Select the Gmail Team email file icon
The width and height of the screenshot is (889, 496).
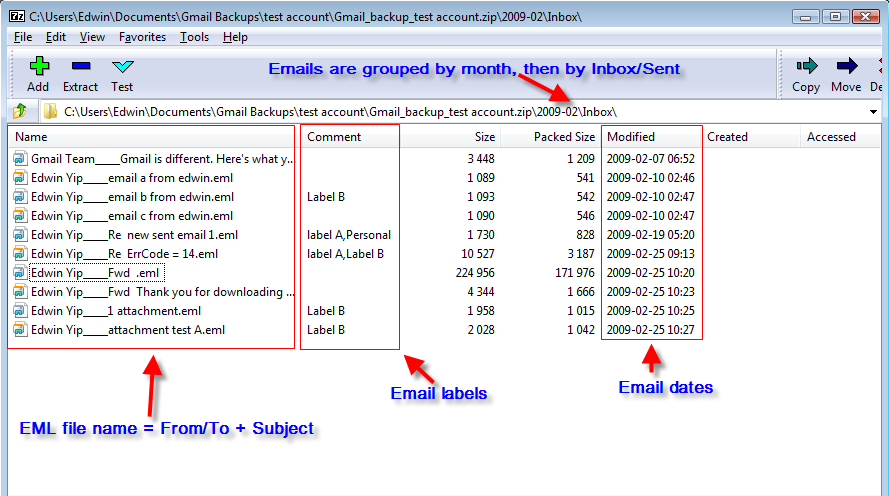[x=21, y=158]
